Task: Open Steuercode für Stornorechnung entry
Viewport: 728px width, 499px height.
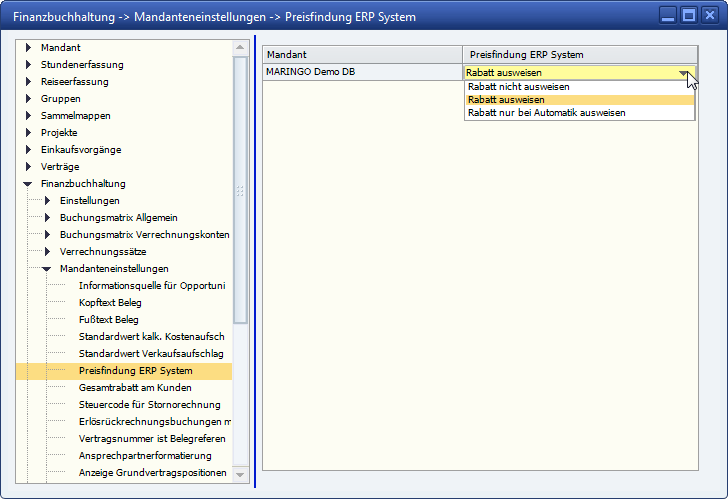Action: point(149,405)
